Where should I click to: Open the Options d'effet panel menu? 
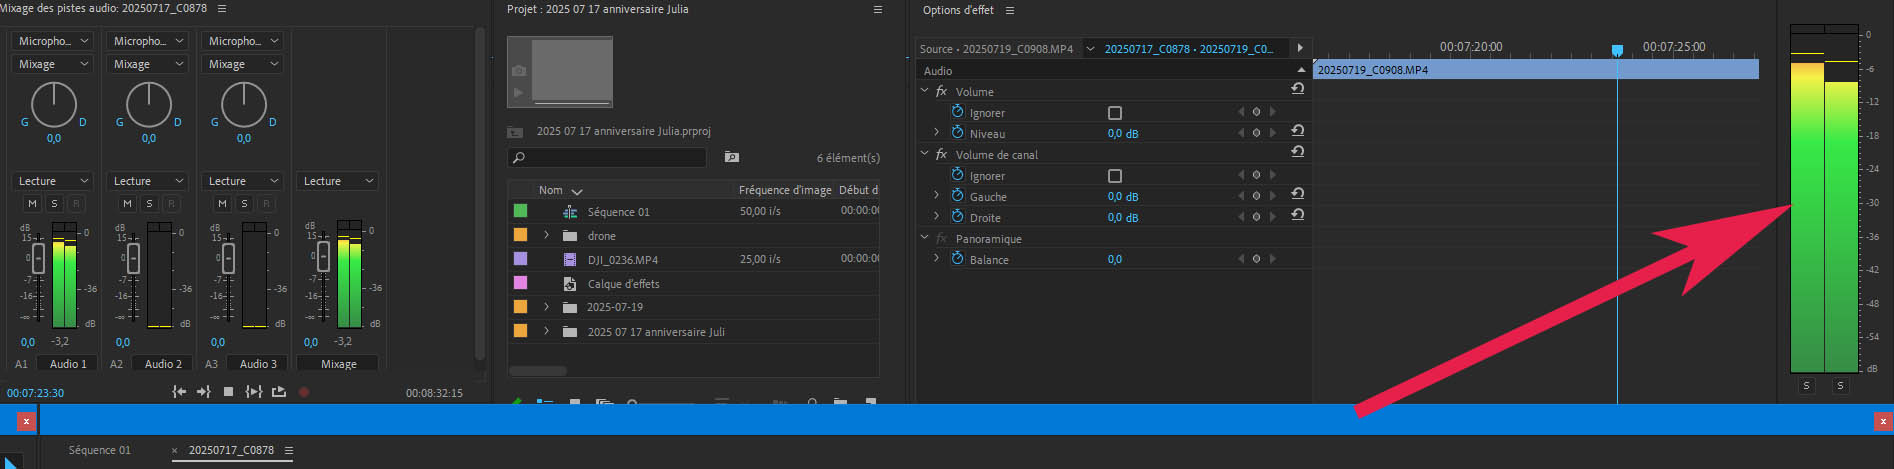click(x=1009, y=10)
